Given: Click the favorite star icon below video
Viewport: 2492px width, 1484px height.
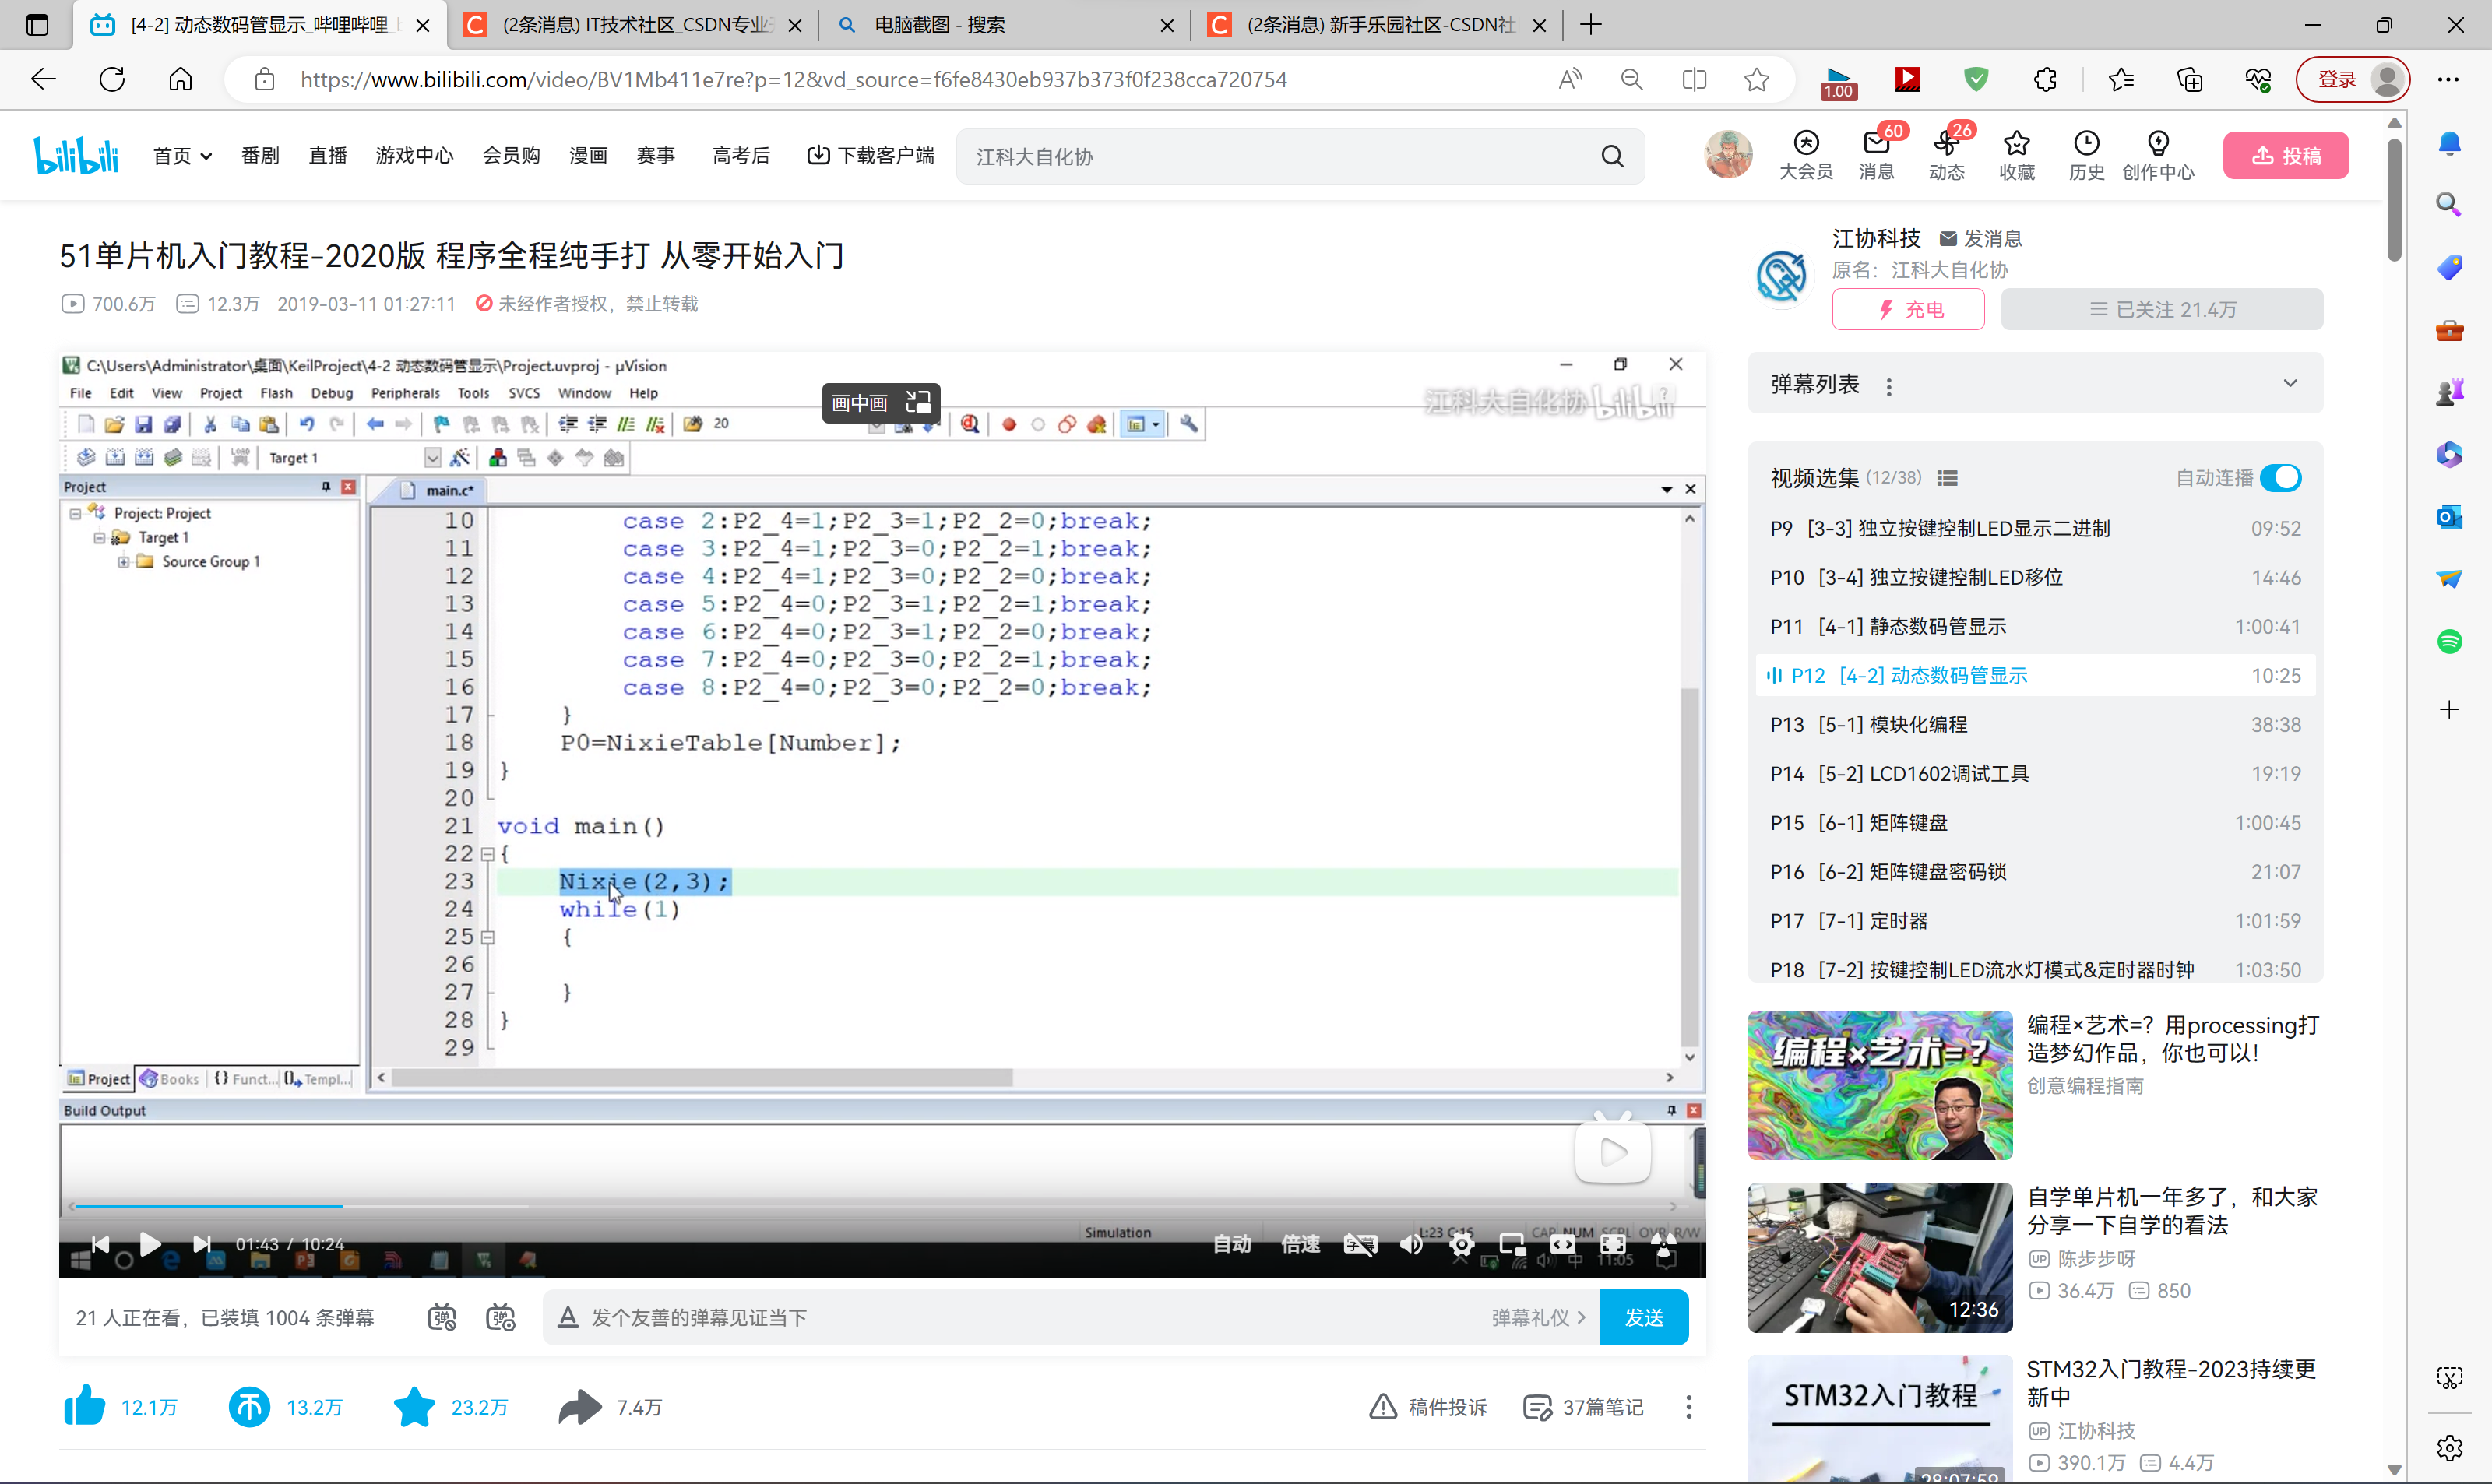Looking at the screenshot, I should [414, 1406].
